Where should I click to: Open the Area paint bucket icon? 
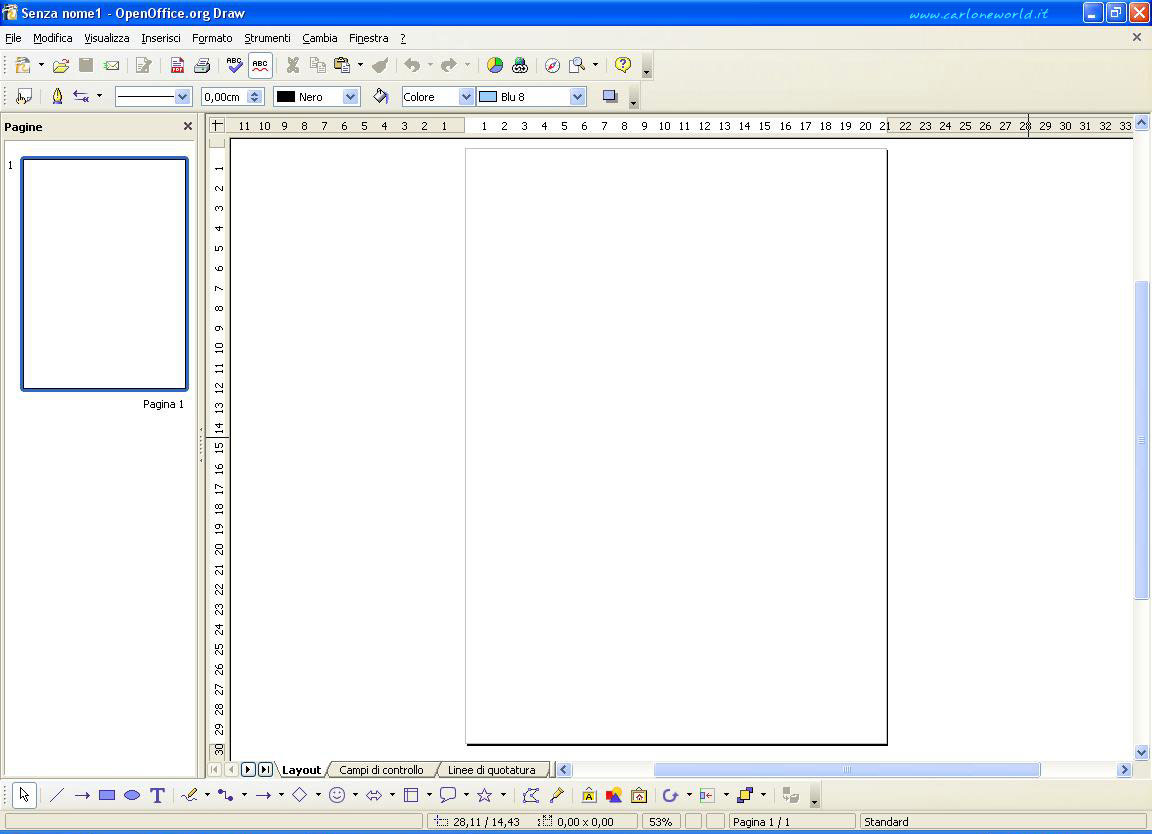pos(381,96)
